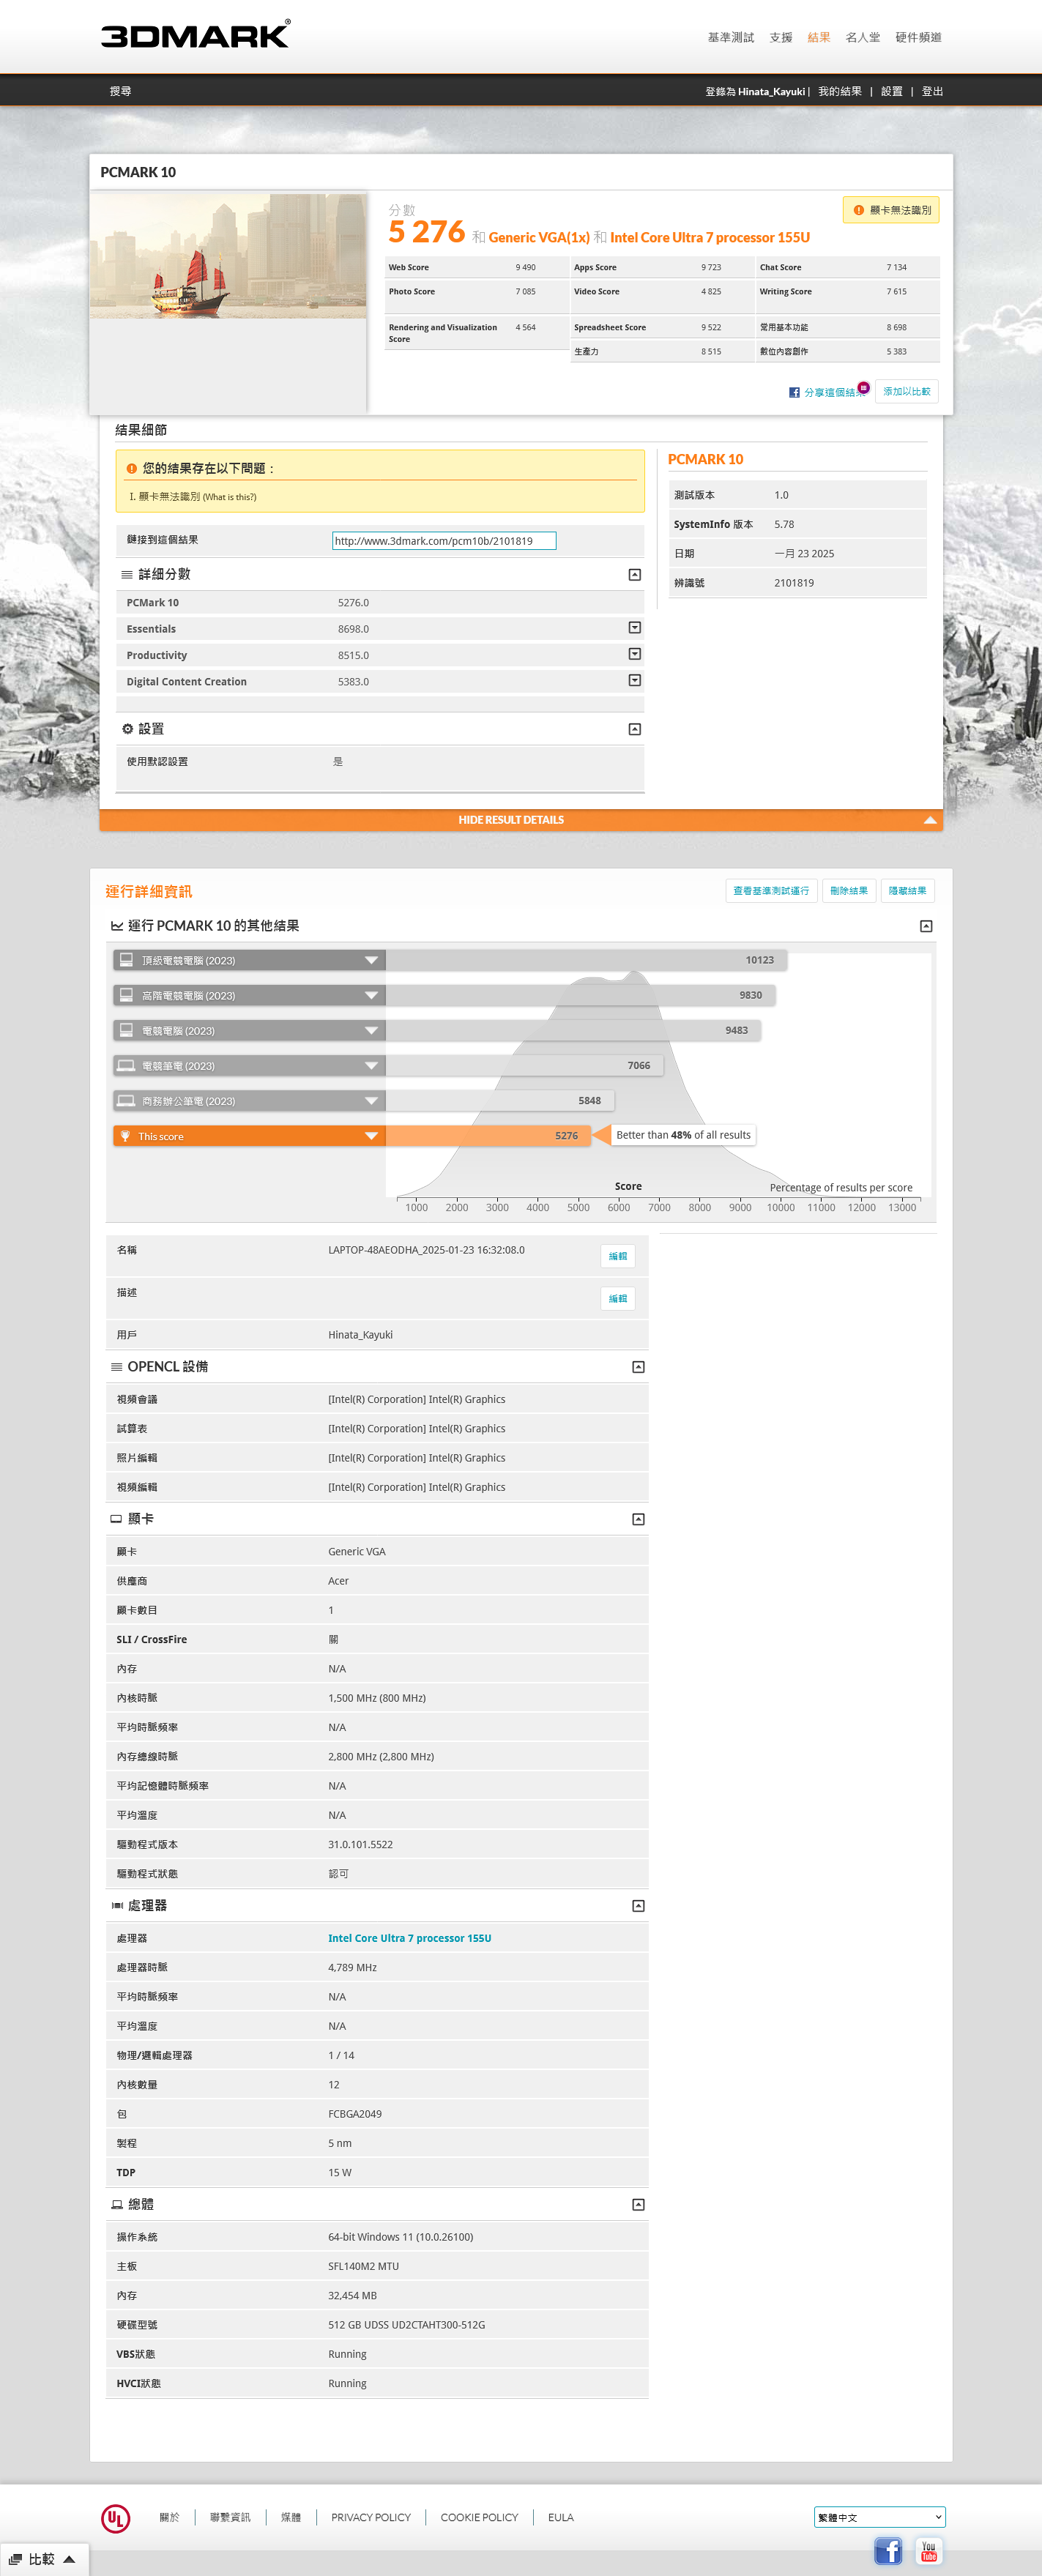The width and height of the screenshot is (1042, 2576).
Task: Click the 頂級電競電腦 10123 score bar
Action: click(x=586, y=960)
